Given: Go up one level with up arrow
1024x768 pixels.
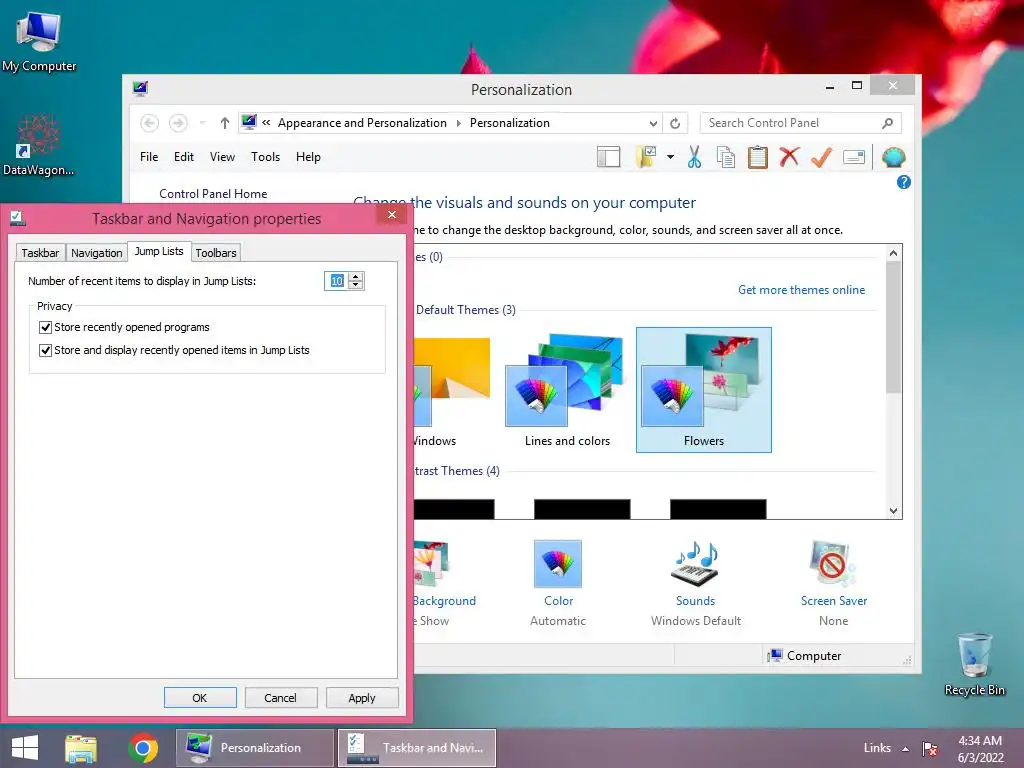Looking at the screenshot, I should [x=225, y=123].
